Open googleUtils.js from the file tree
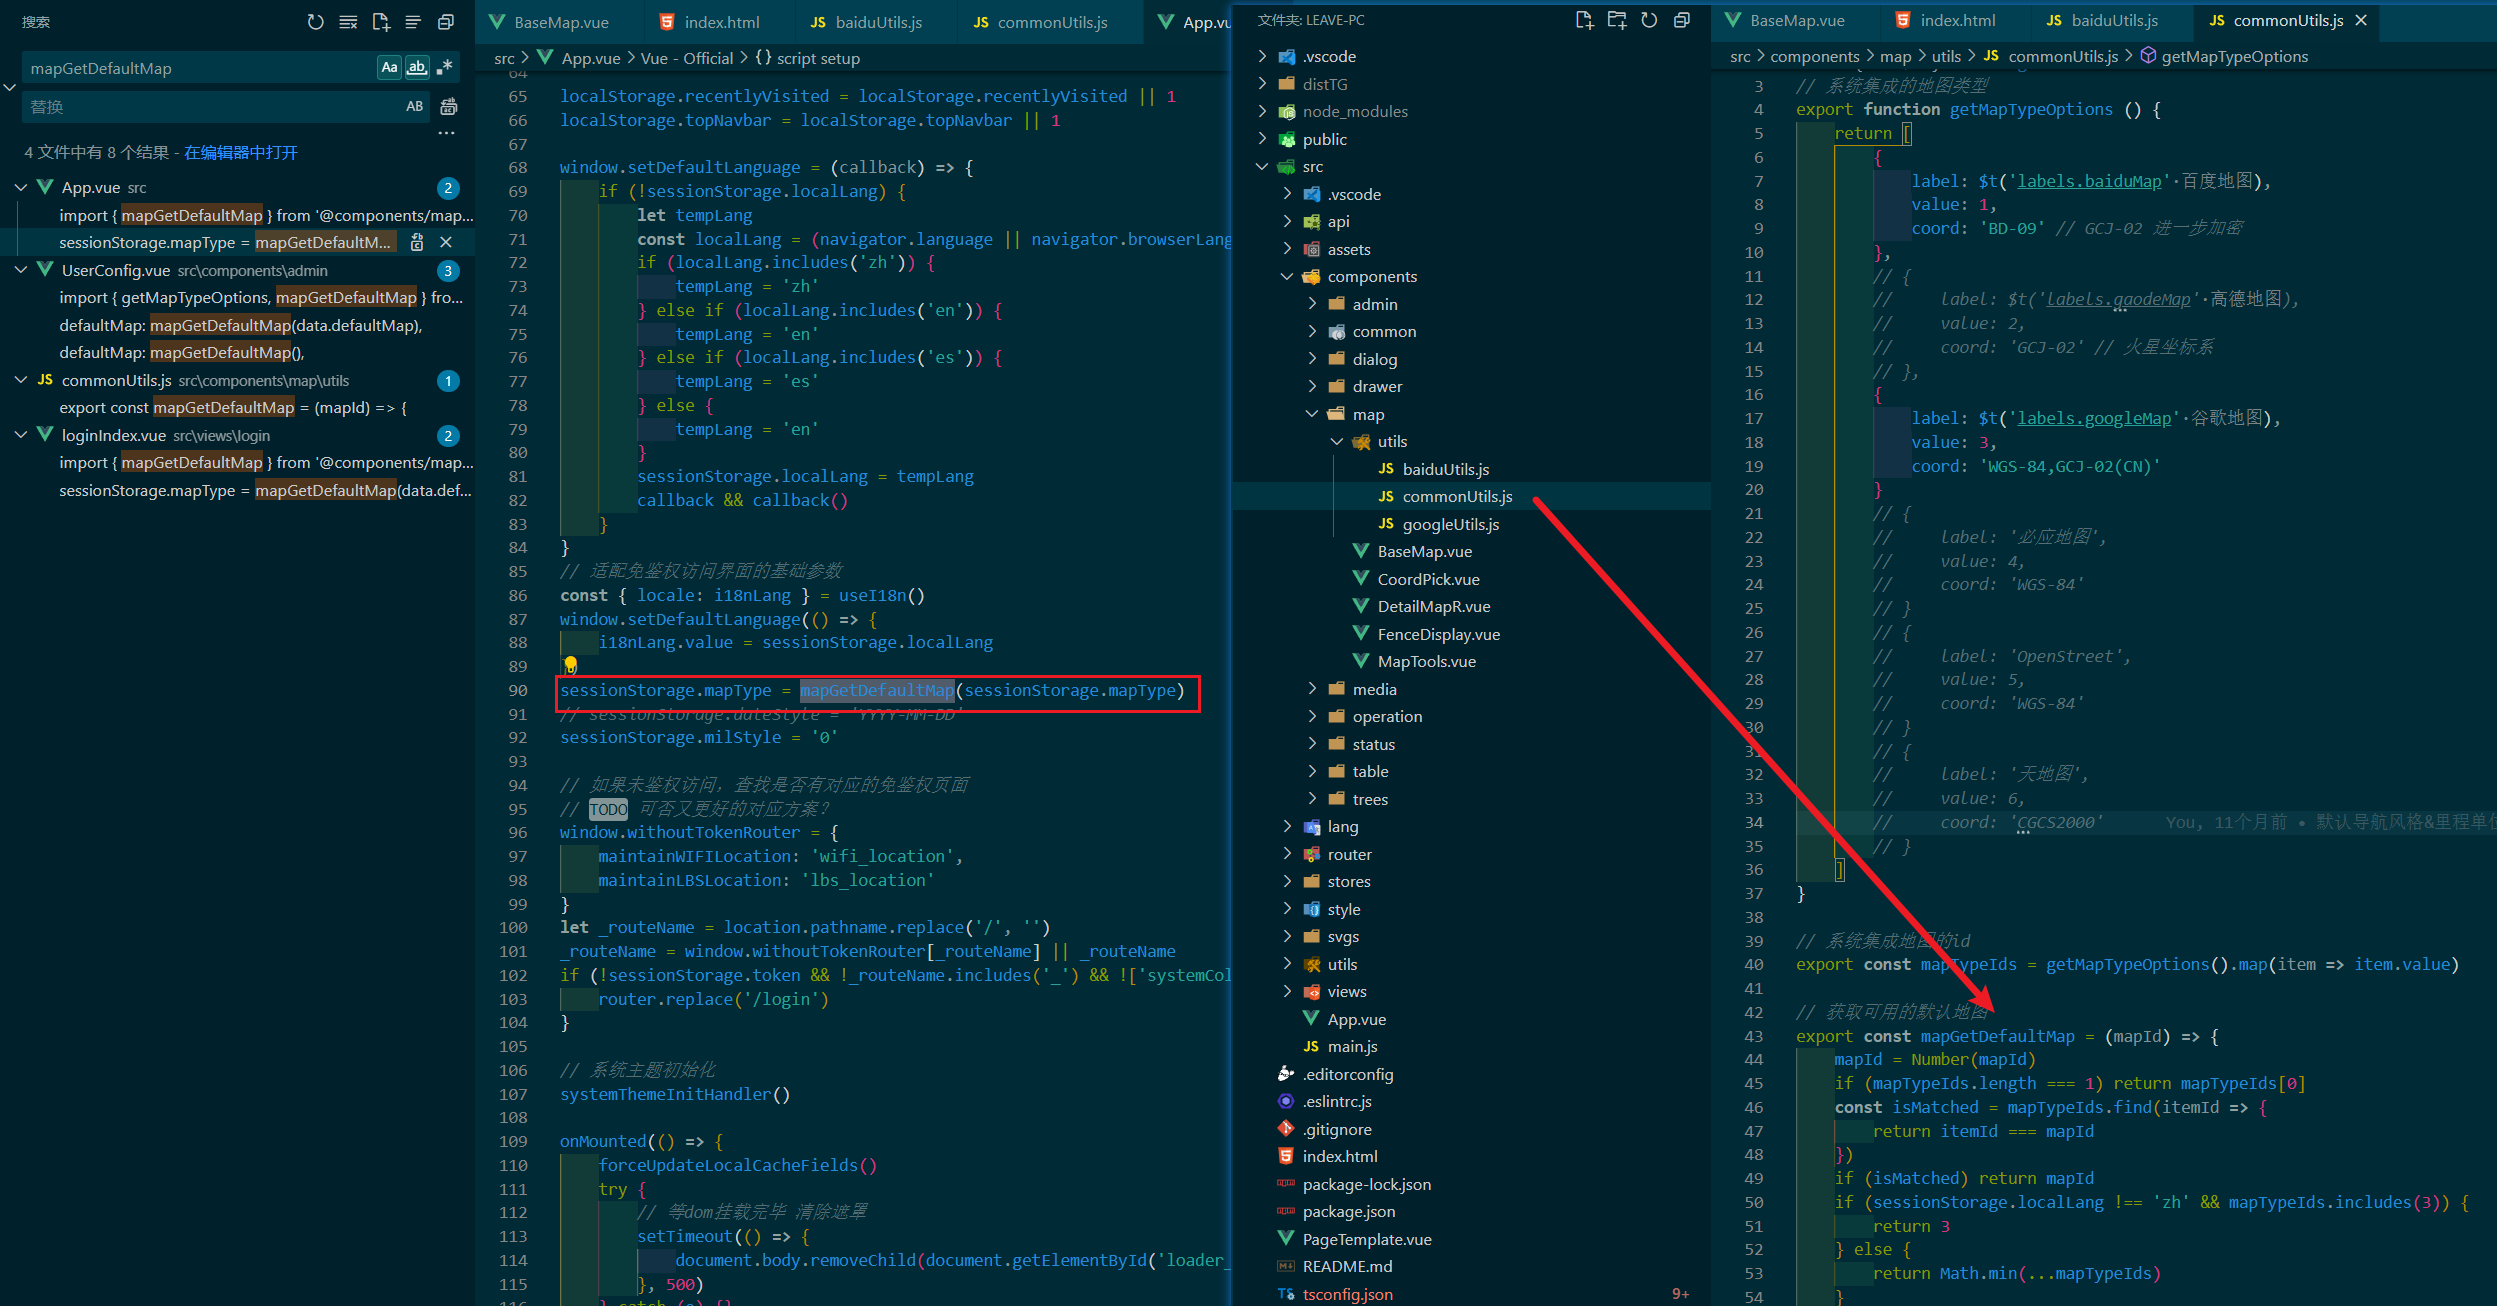This screenshot has width=2497, height=1306. (x=1449, y=524)
